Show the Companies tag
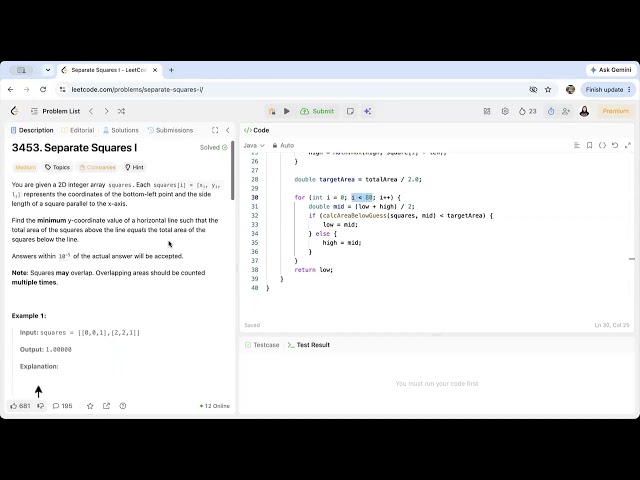 pyautogui.click(x=98, y=167)
